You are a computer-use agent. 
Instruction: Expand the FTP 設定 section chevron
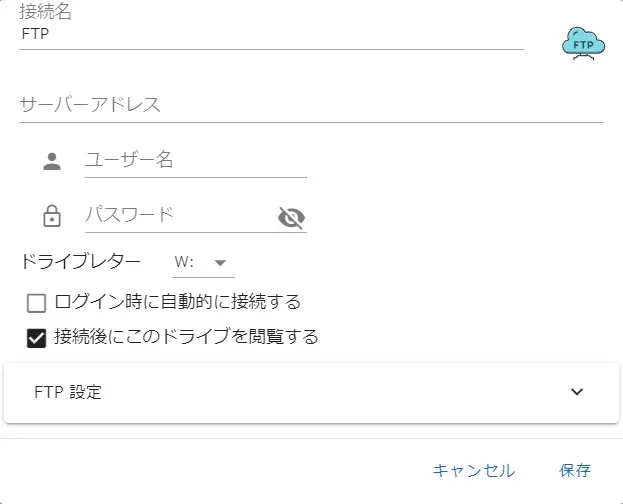[x=577, y=392]
